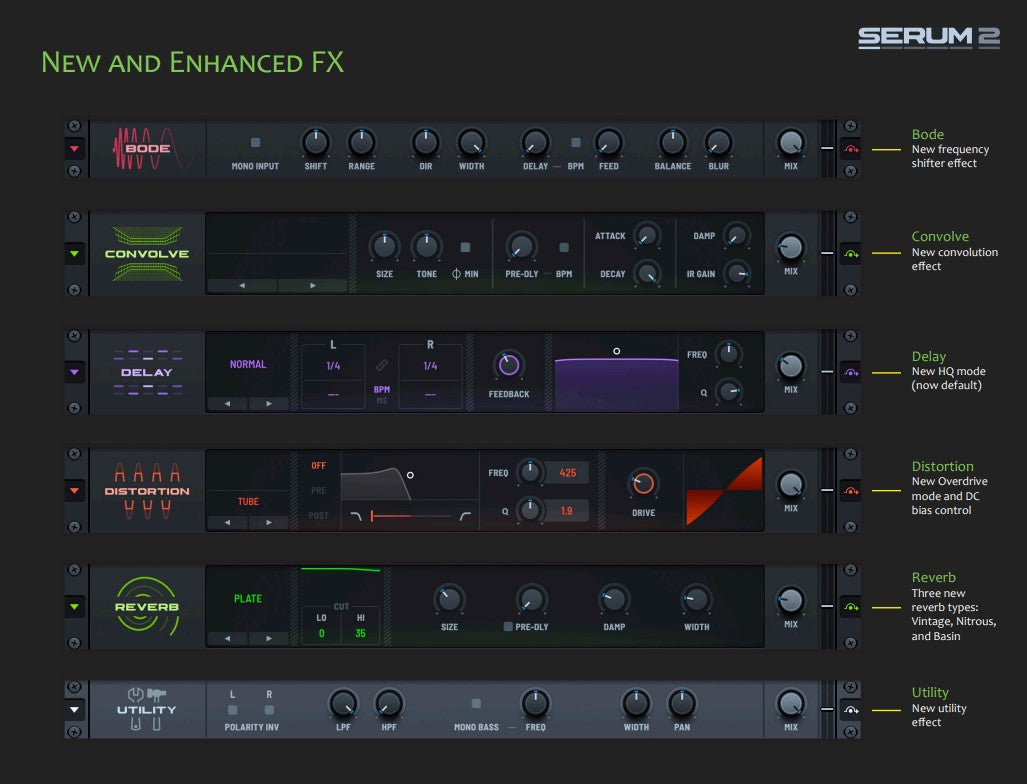Select the Distortion low-pass filter shape icon
1027x784 pixels.
[x=356, y=516]
